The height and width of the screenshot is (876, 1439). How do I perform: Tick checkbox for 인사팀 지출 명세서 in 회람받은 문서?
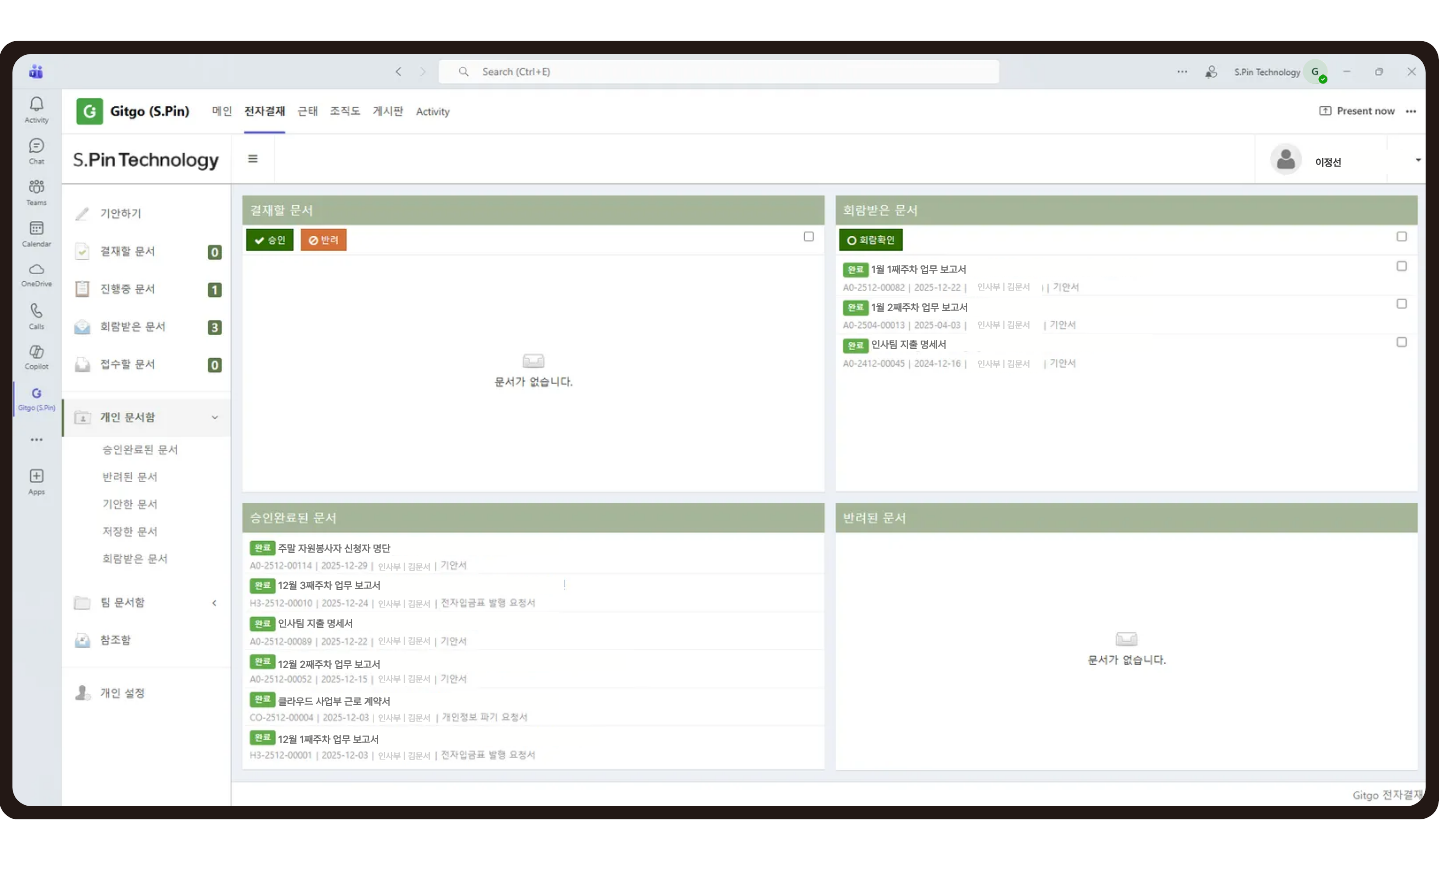tap(1401, 342)
